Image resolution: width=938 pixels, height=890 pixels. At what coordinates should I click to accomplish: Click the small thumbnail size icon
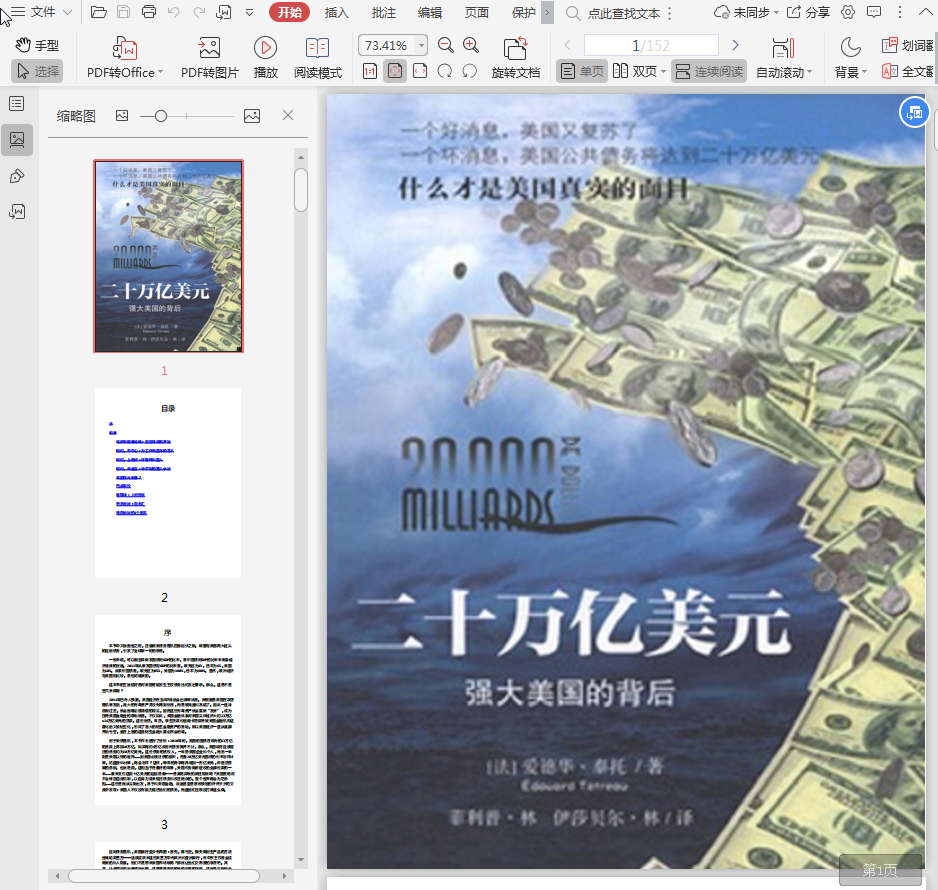122,115
